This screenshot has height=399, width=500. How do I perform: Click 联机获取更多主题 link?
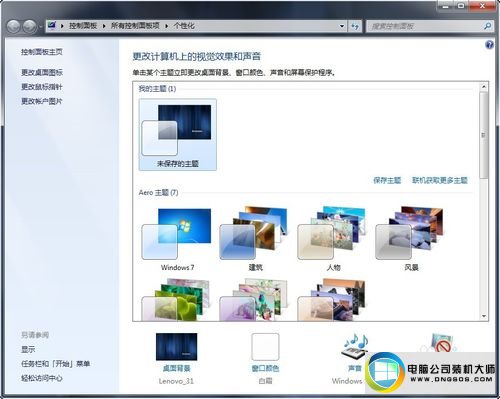point(440,180)
